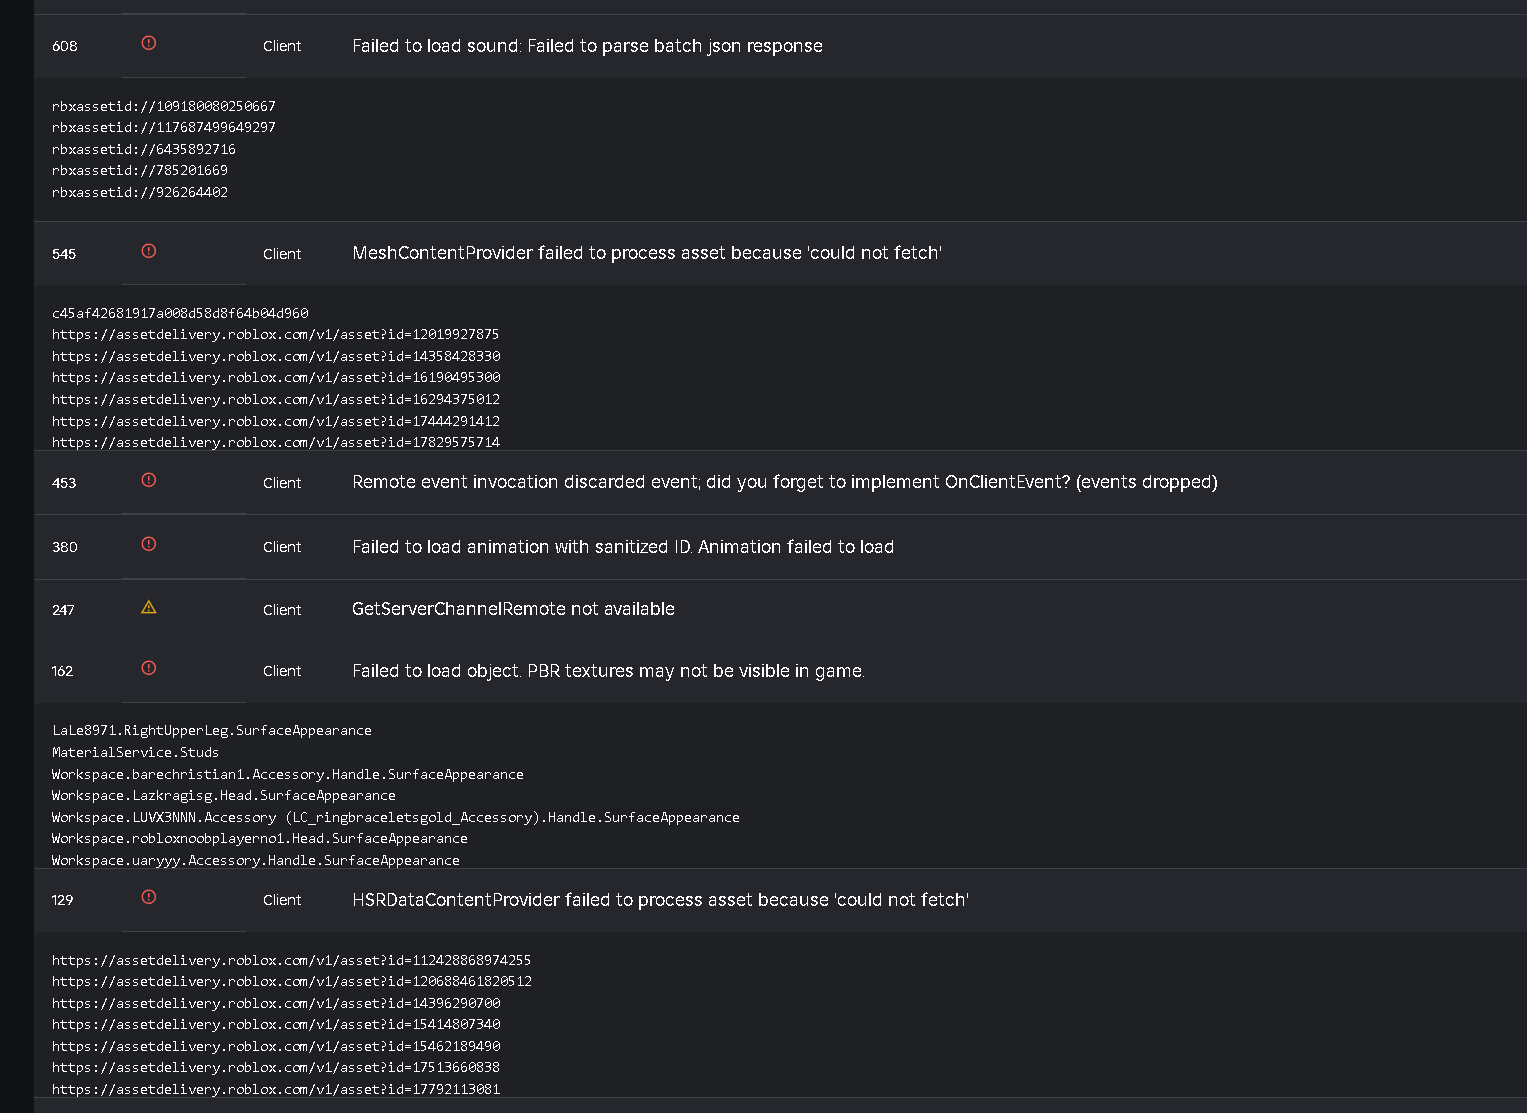Screen dimensions: 1527x1113
Task: Click the Client label on the 247 row
Action: click(282, 610)
